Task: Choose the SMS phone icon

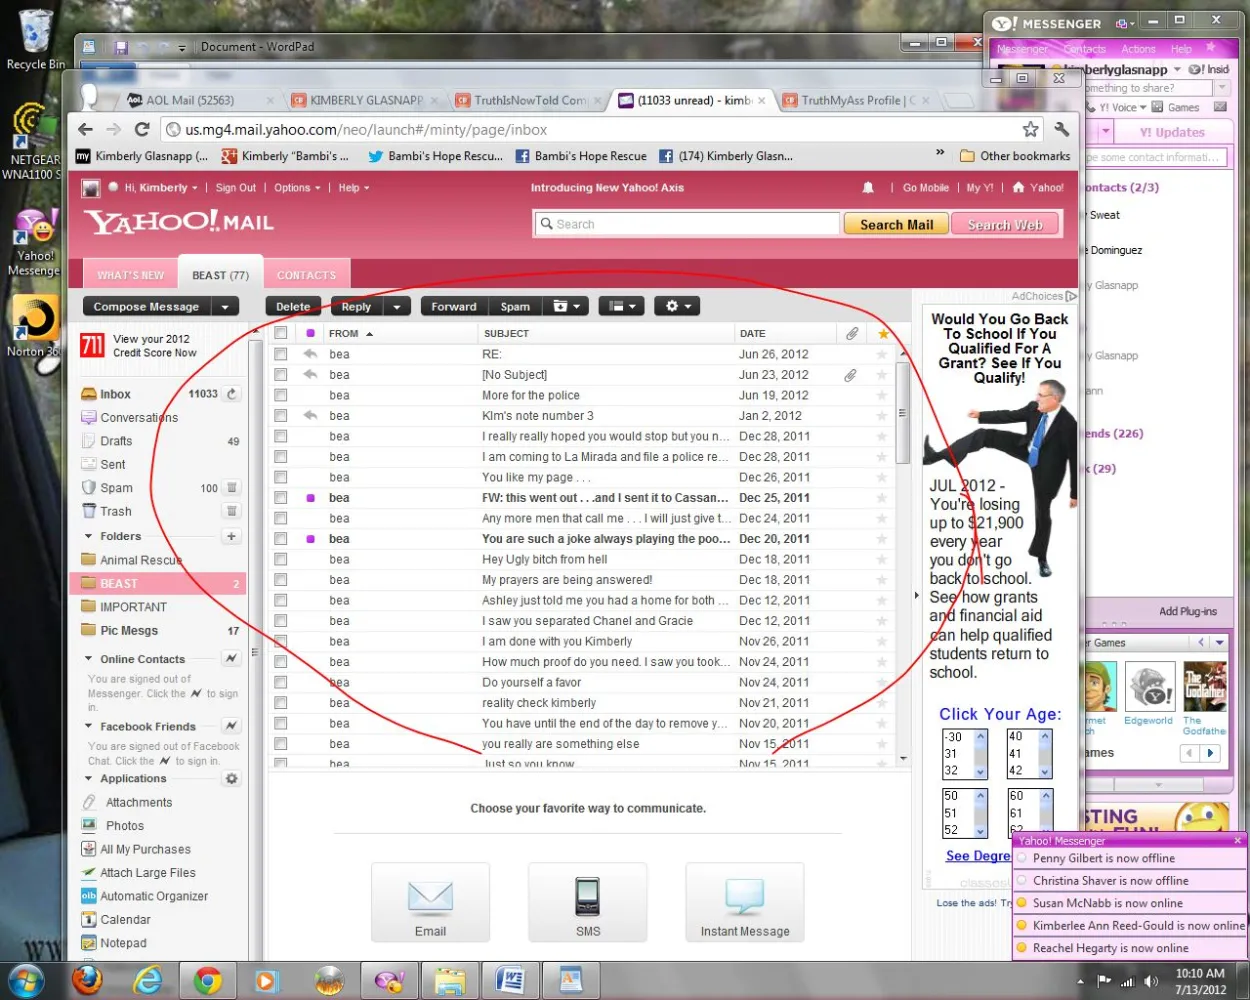Action: 588,897
